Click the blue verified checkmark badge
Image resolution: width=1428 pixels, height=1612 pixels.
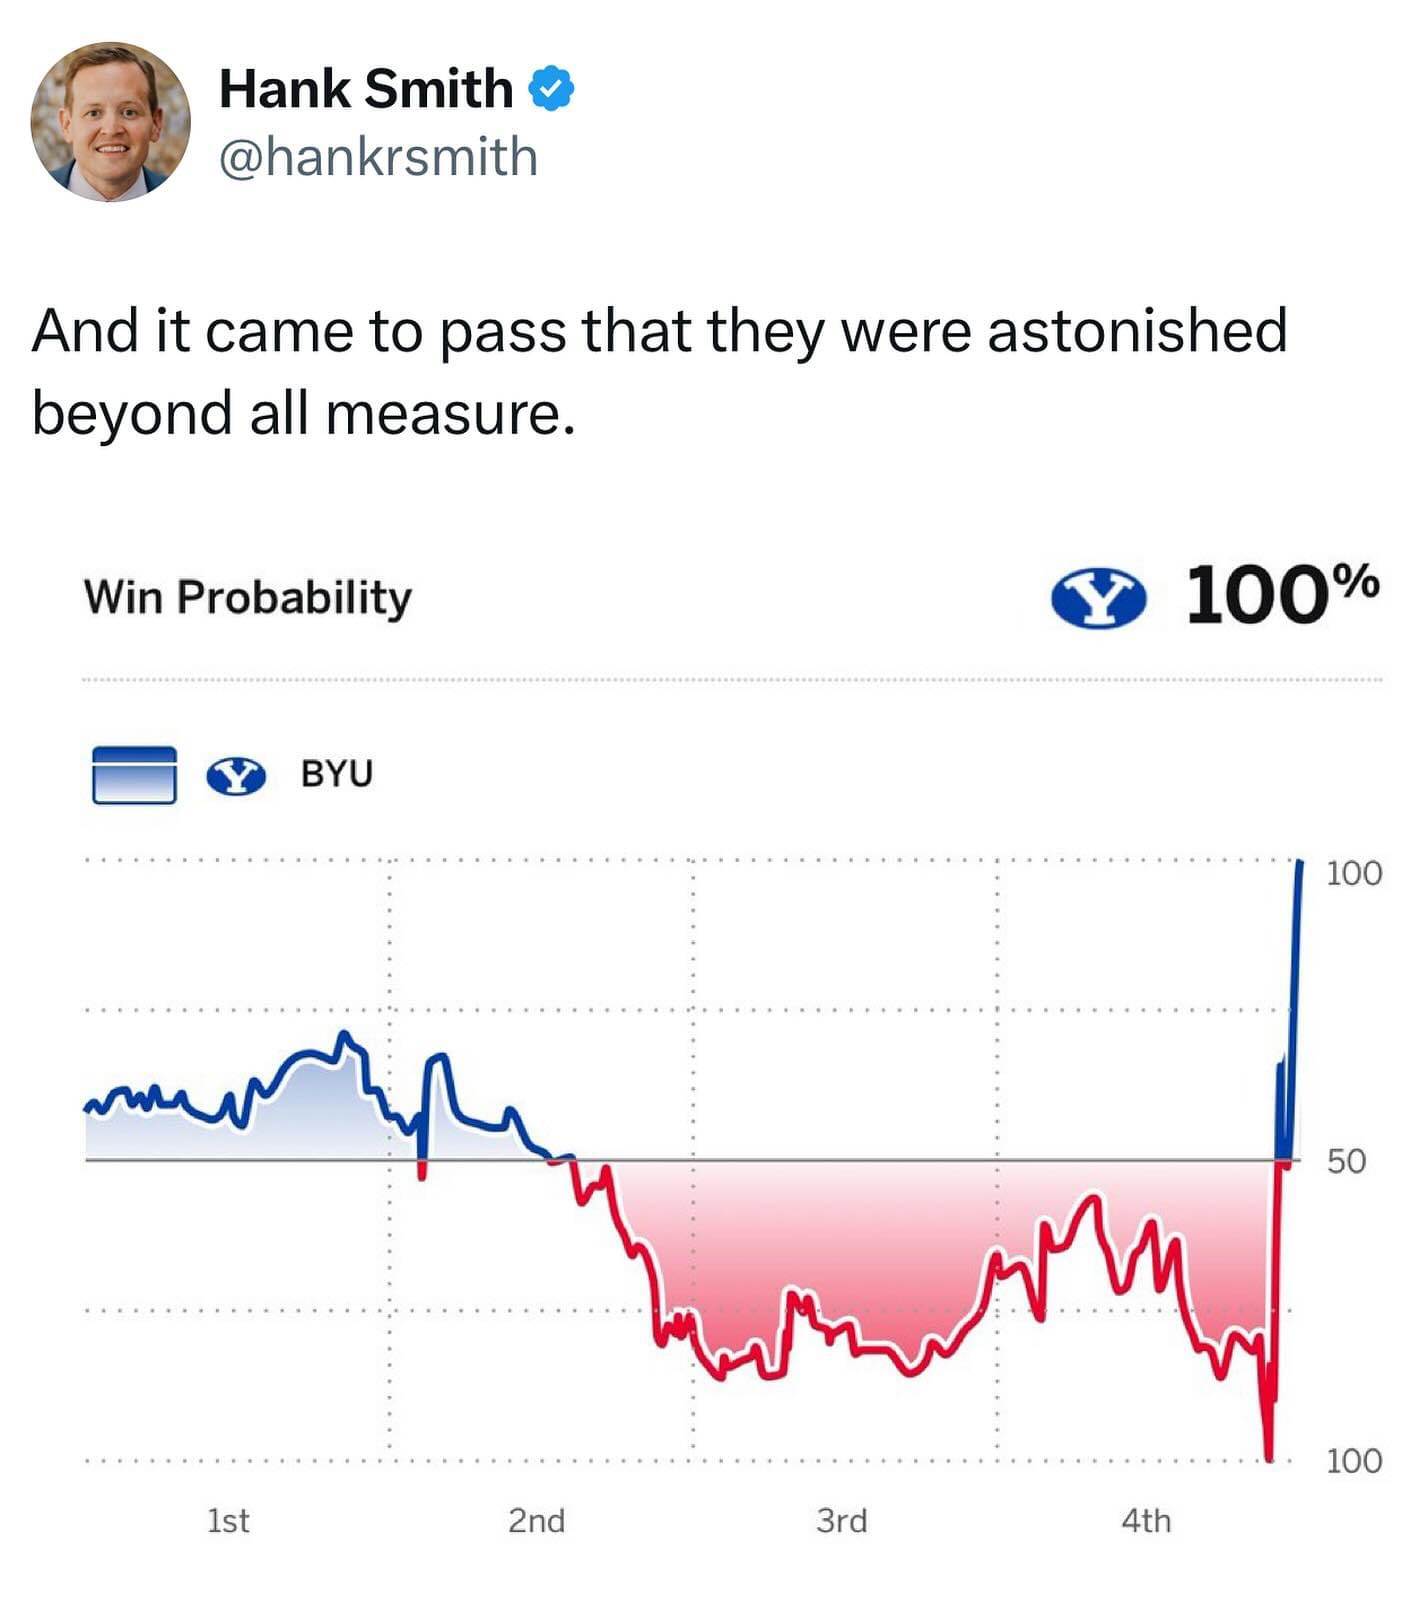click(551, 89)
